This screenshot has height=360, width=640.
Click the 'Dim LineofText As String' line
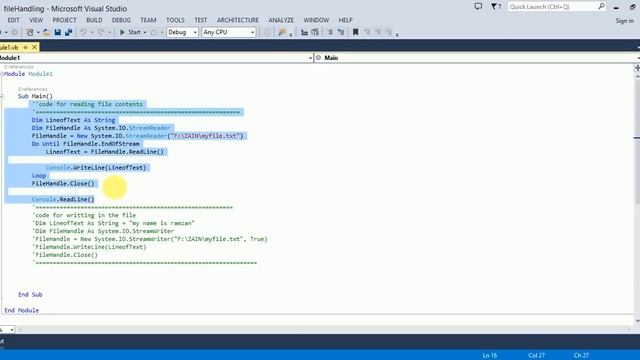click(73, 120)
